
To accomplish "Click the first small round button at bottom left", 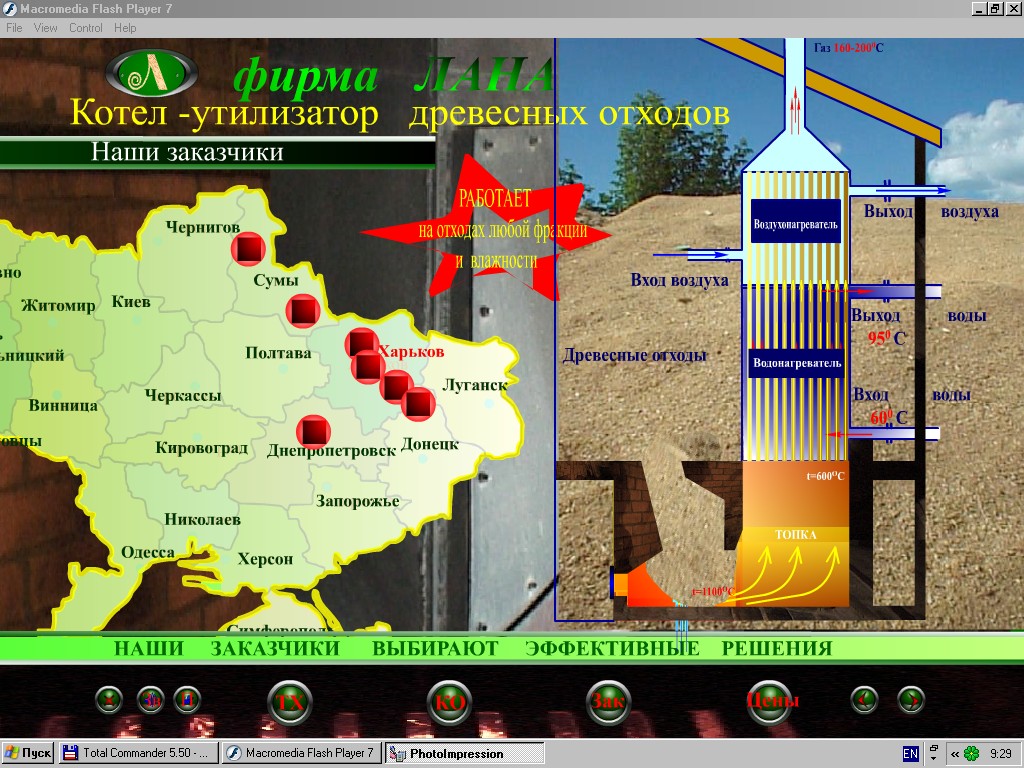I will click(x=109, y=700).
